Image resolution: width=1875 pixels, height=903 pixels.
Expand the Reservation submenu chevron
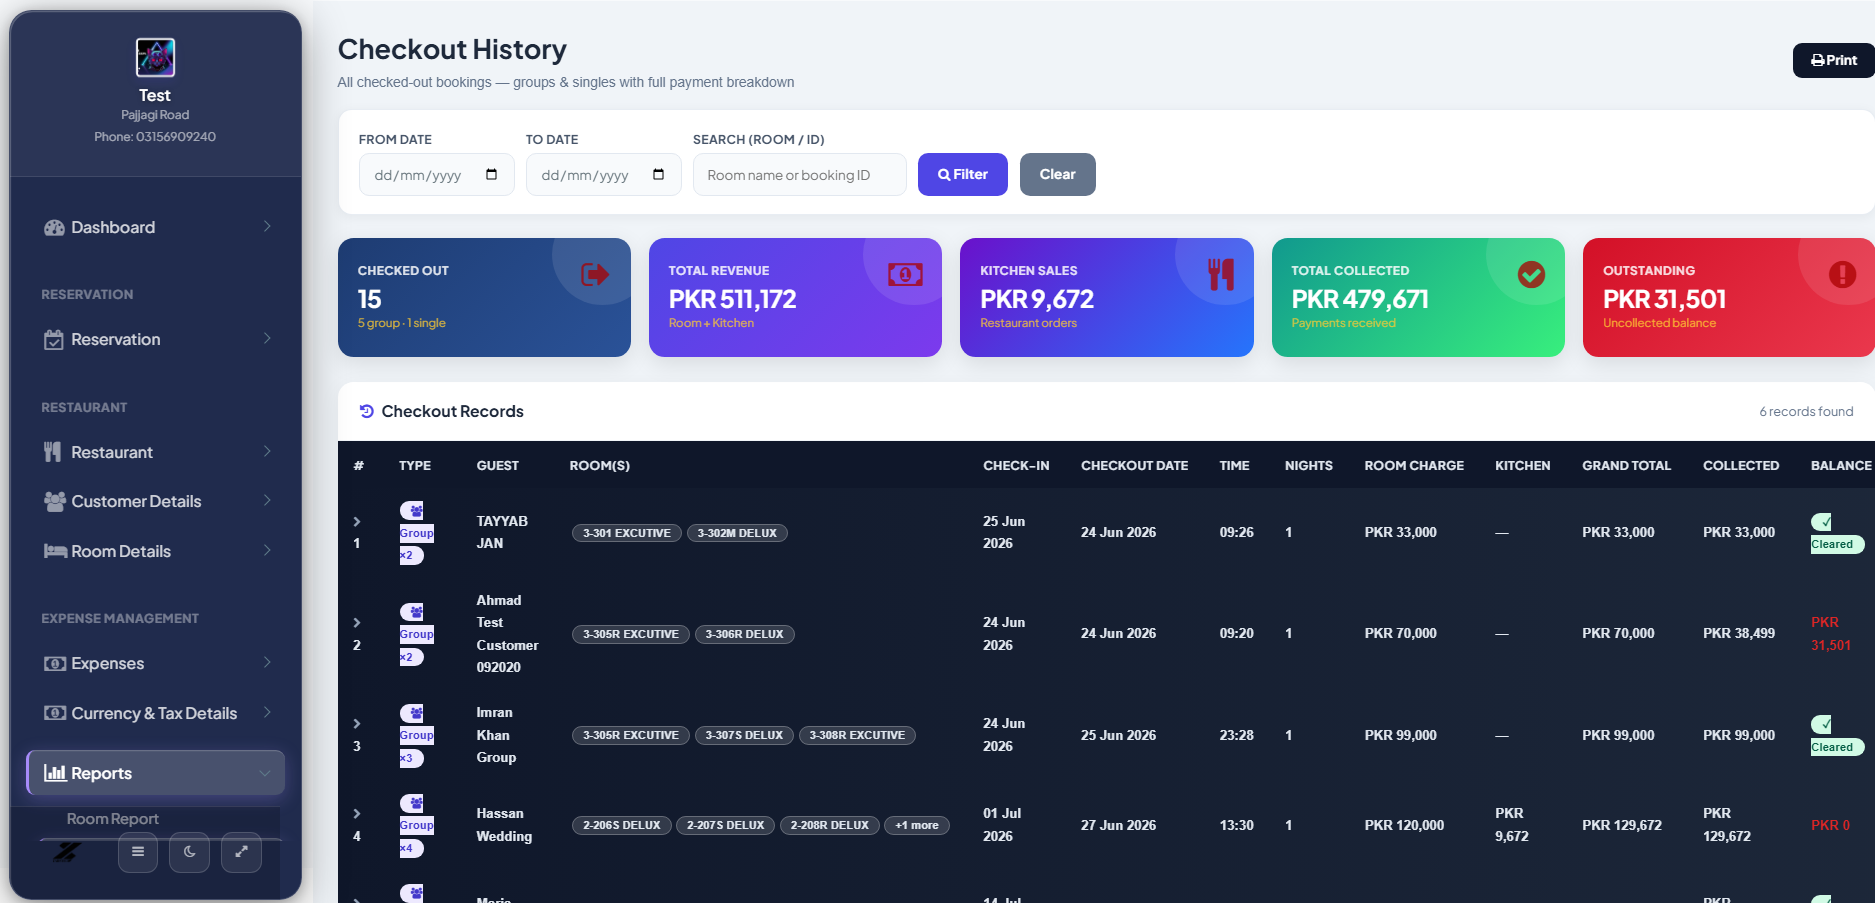click(267, 339)
